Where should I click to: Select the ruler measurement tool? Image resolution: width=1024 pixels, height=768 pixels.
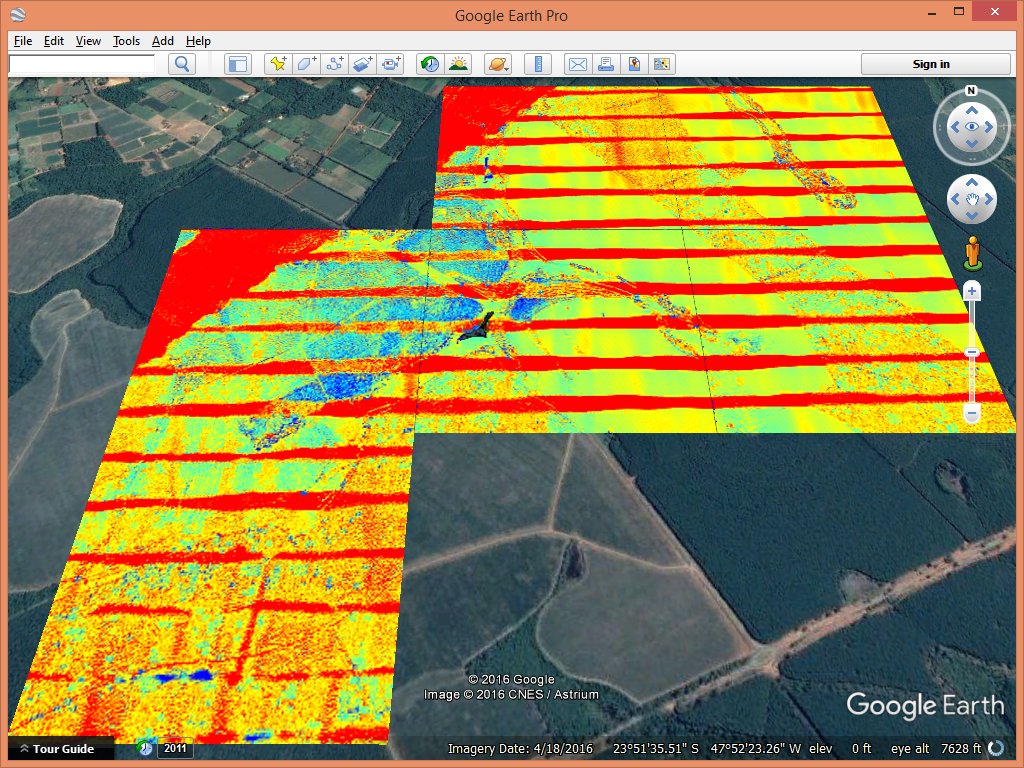coord(538,64)
